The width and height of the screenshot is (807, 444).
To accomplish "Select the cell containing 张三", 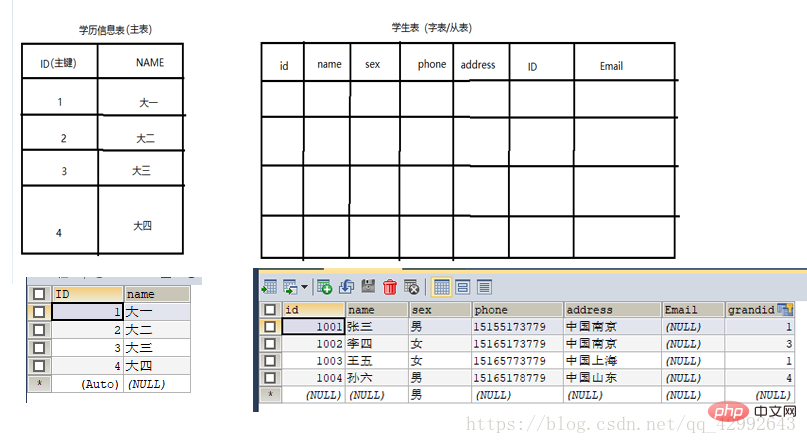I will [x=377, y=326].
